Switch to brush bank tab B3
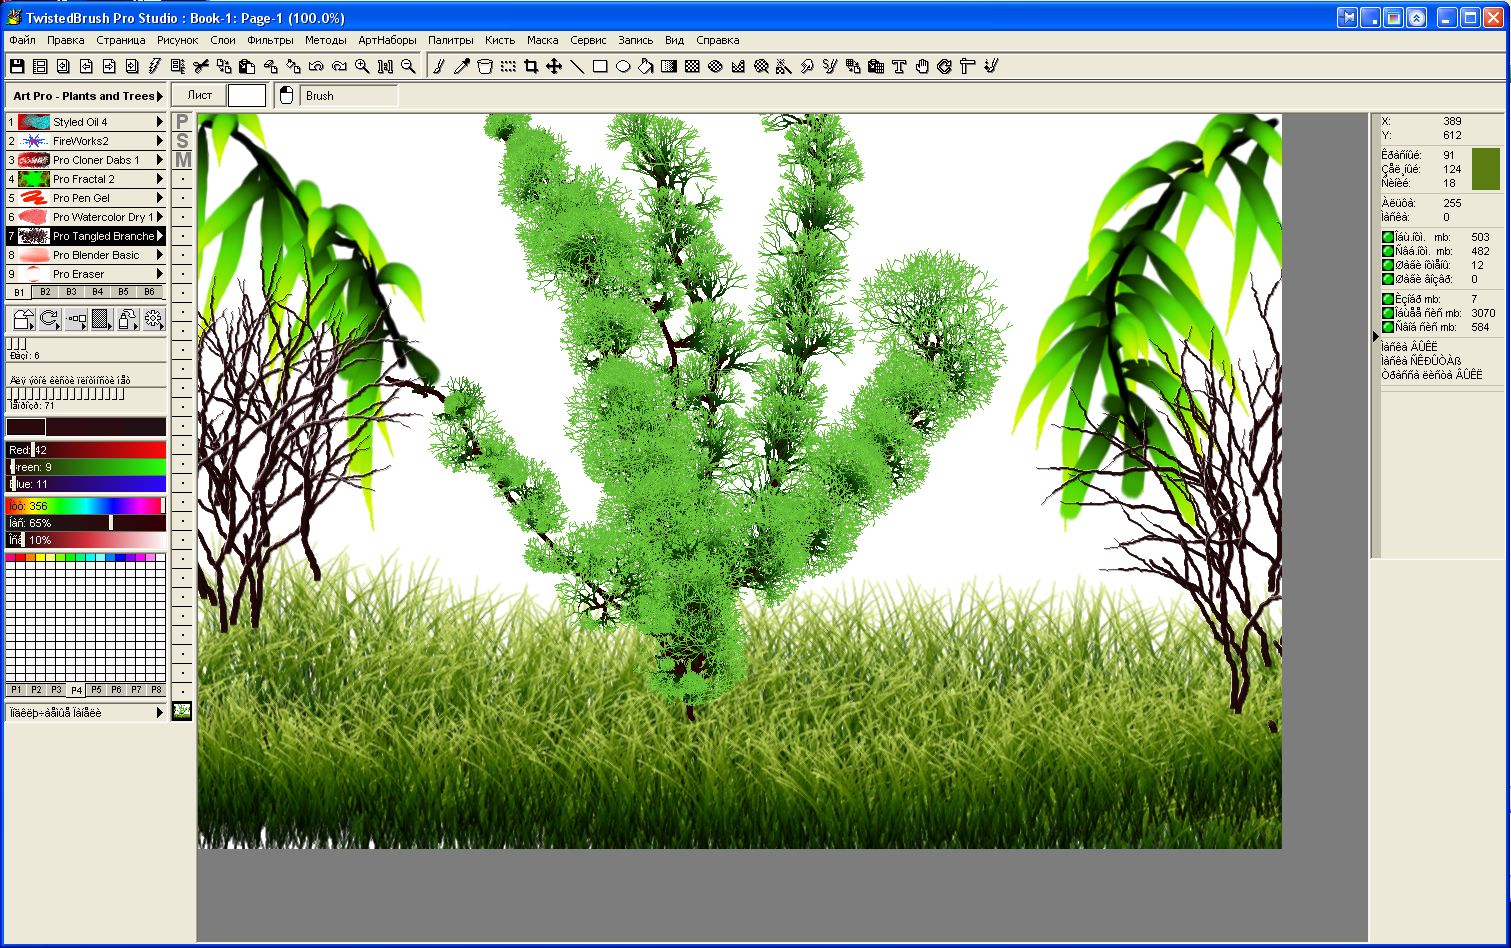Viewport: 1511px width, 948px height. (71, 292)
